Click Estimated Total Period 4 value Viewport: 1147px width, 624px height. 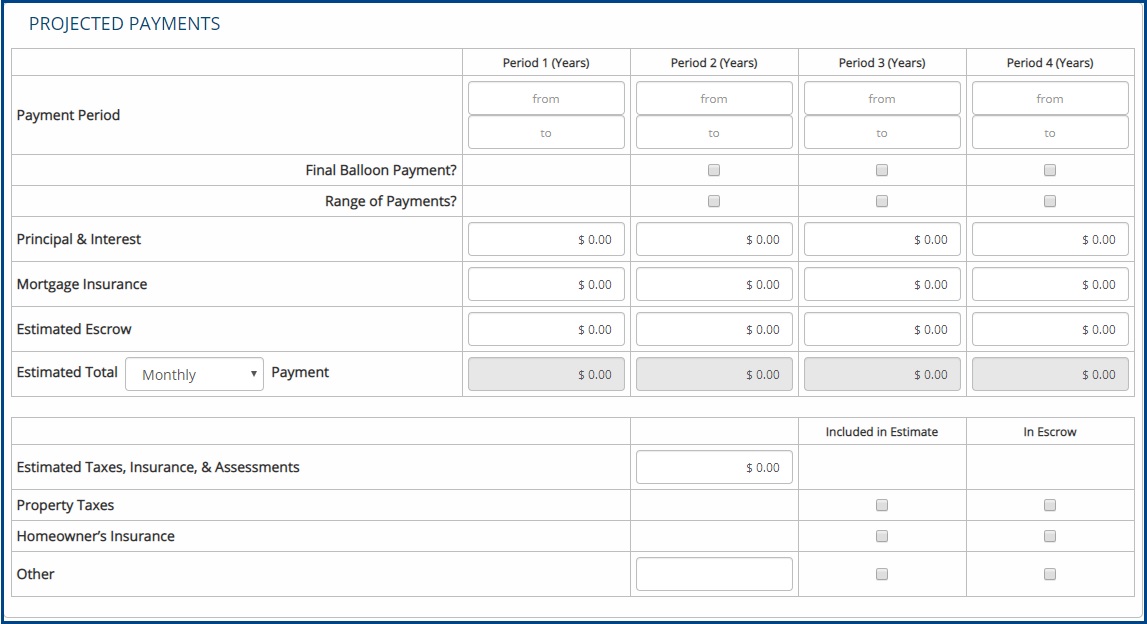tap(1050, 374)
